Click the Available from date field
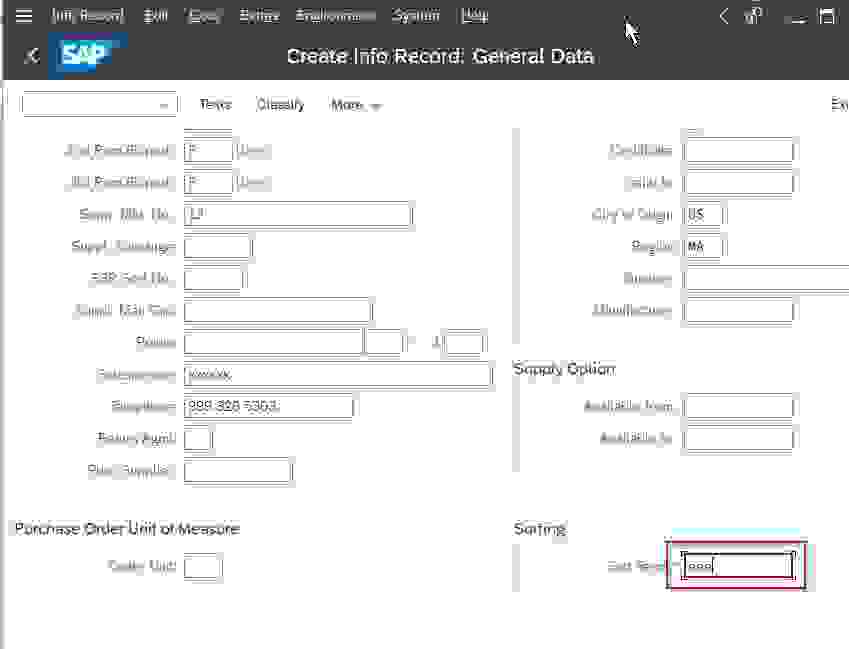Image resolution: width=849 pixels, height=649 pixels. tap(739, 407)
